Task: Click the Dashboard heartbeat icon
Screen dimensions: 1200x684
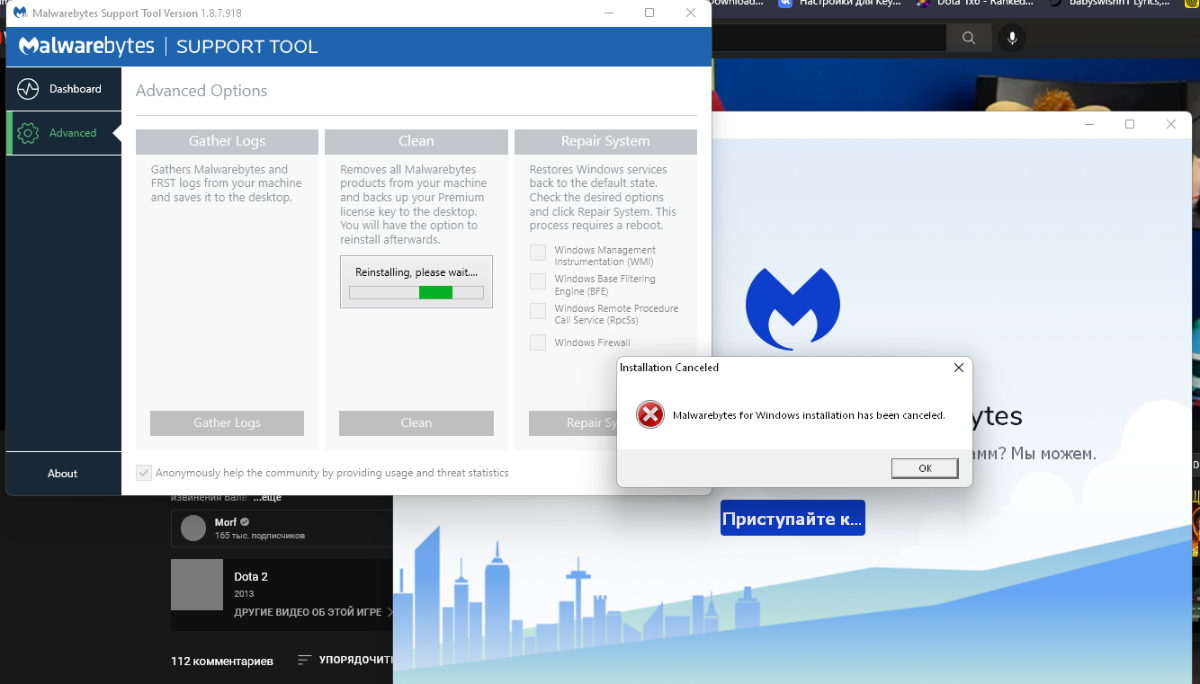Action: coord(28,89)
